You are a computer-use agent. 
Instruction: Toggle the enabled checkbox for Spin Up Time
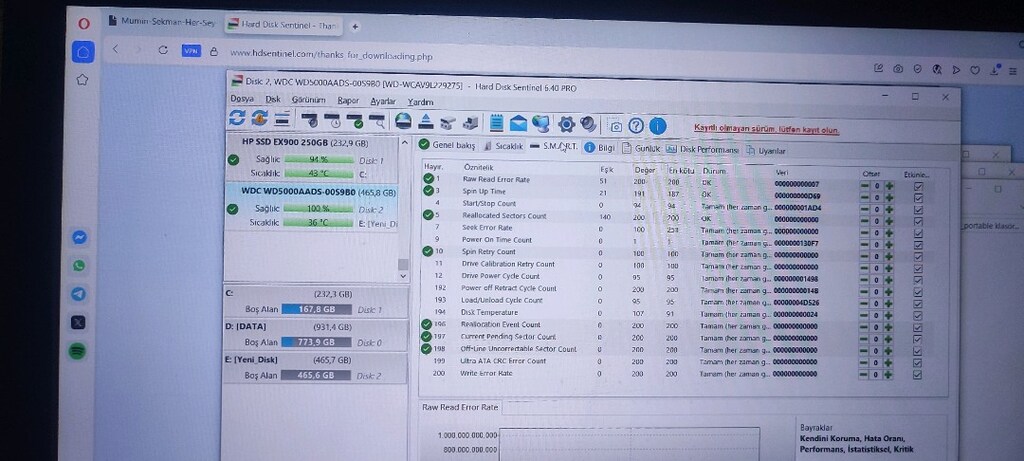click(918, 198)
